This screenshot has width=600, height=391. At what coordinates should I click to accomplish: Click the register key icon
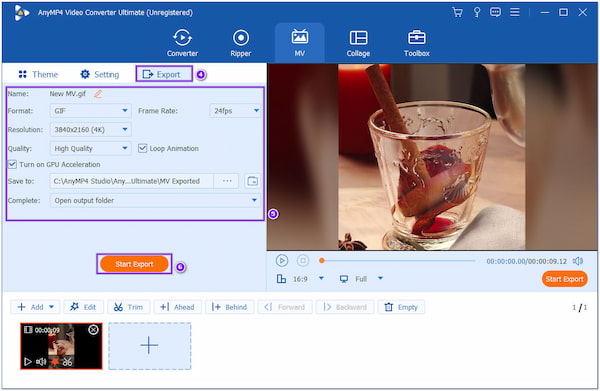click(477, 13)
